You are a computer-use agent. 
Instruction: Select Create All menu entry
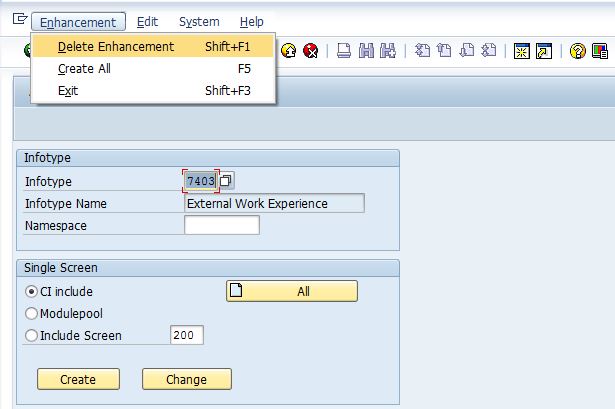(84, 68)
